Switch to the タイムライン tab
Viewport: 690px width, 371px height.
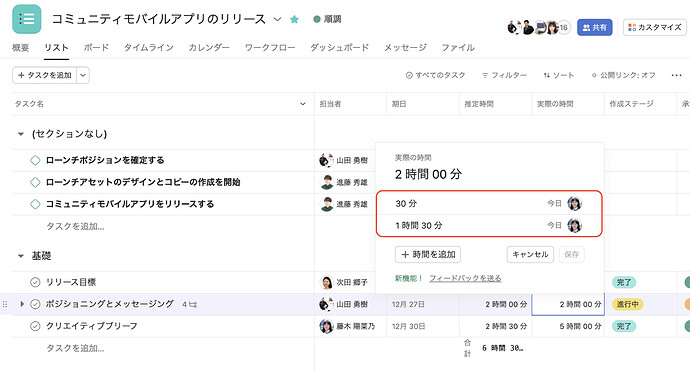149,48
